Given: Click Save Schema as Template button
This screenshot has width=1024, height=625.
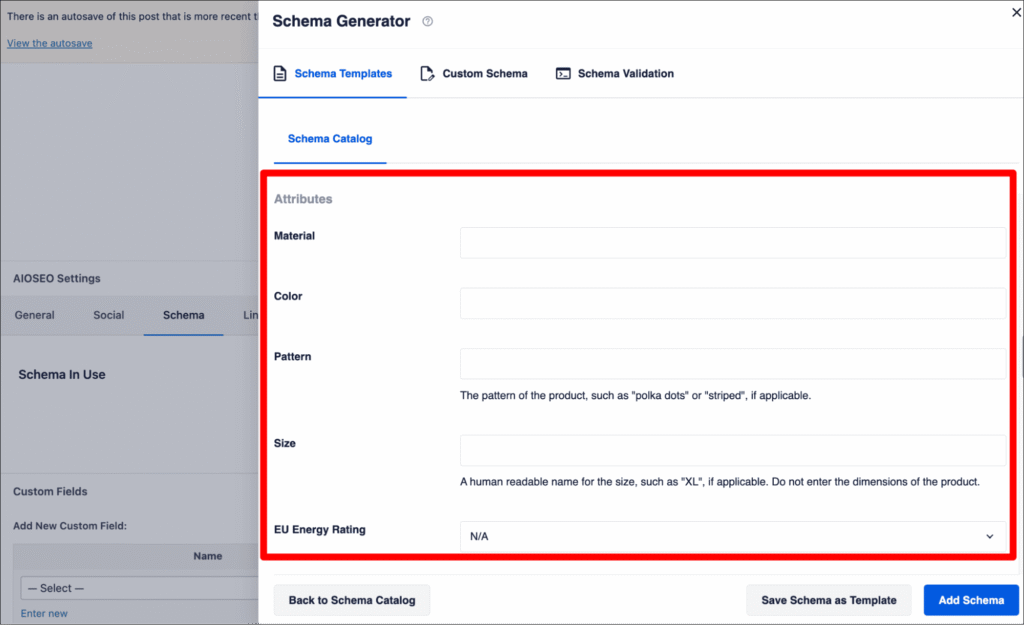Looking at the screenshot, I should [829, 600].
